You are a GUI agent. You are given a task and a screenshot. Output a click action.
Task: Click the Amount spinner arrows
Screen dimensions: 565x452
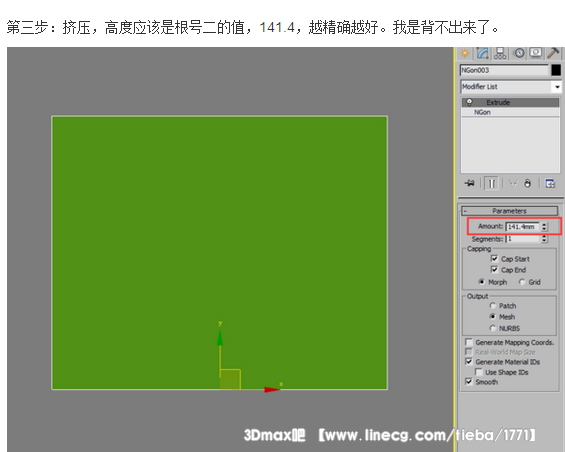point(544,226)
